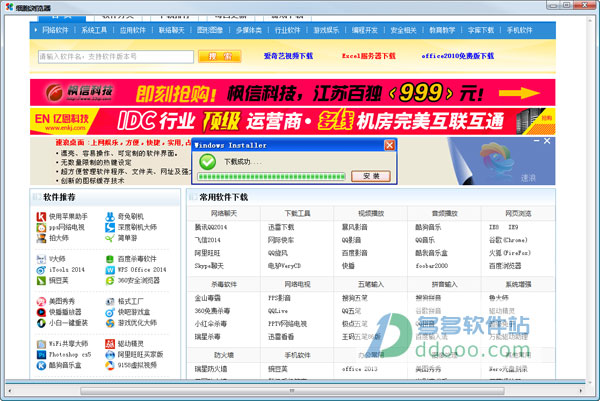Open the 奇兔刷机 rabbit icon
This screenshot has width=600, height=401.
[110, 217]
